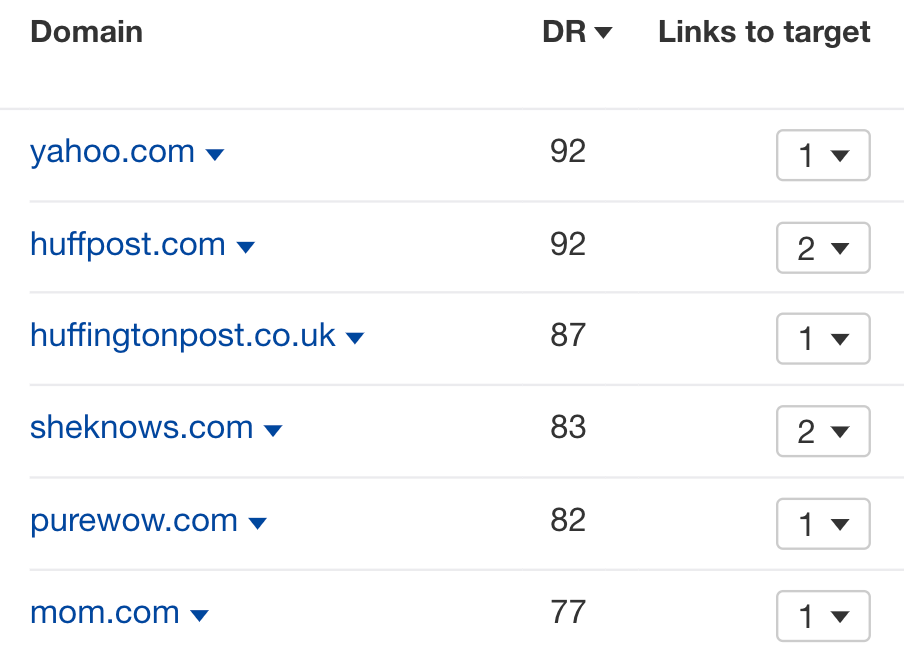
Task: Expand the arrow beside huffpost.com
Action: pos(246,247)
